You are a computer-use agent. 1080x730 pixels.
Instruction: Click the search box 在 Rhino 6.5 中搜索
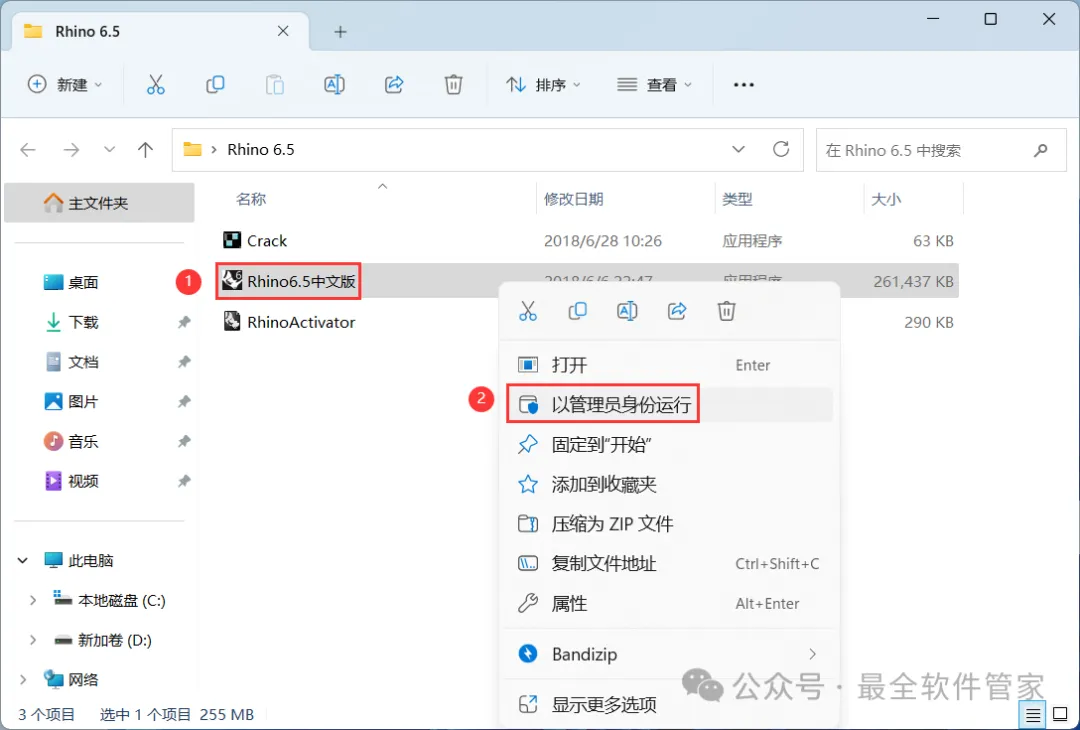(x=942, y=150)
